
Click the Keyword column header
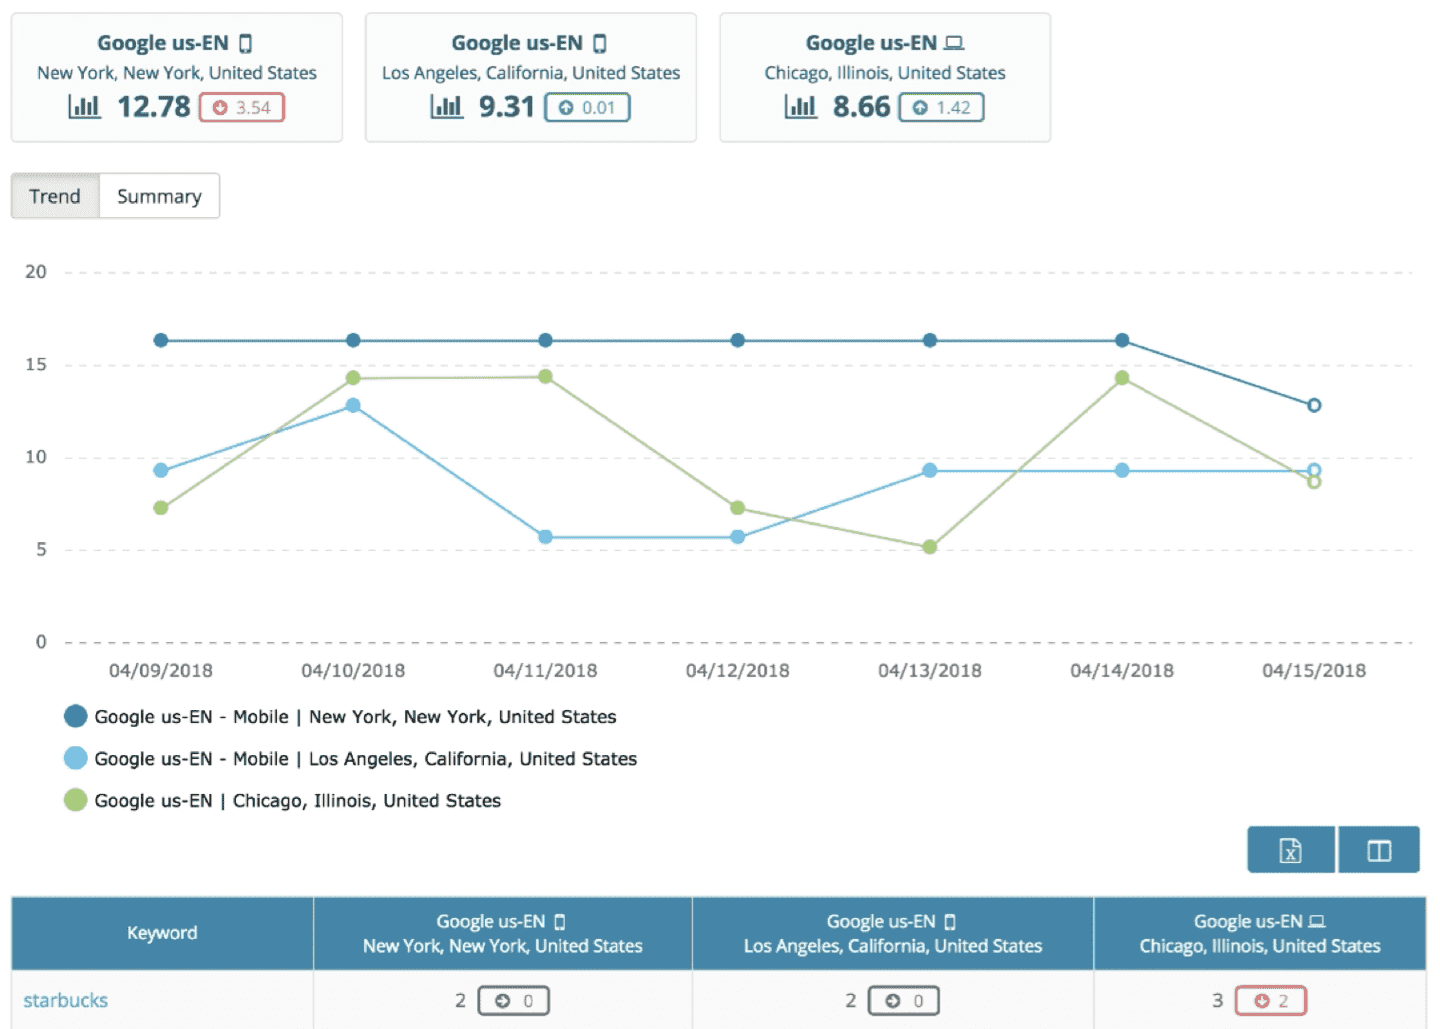tap(161, 933)
